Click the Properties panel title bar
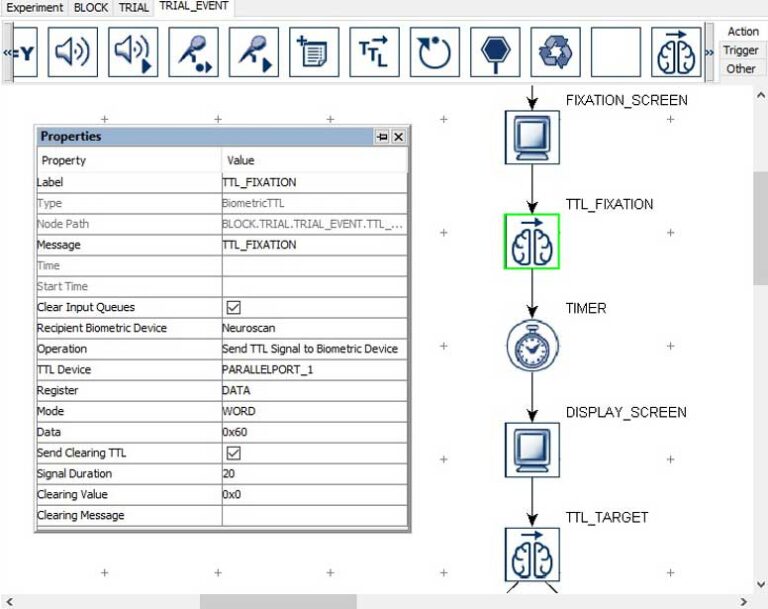The width and height of the screenshot is (768, 609). coord(206,137)
